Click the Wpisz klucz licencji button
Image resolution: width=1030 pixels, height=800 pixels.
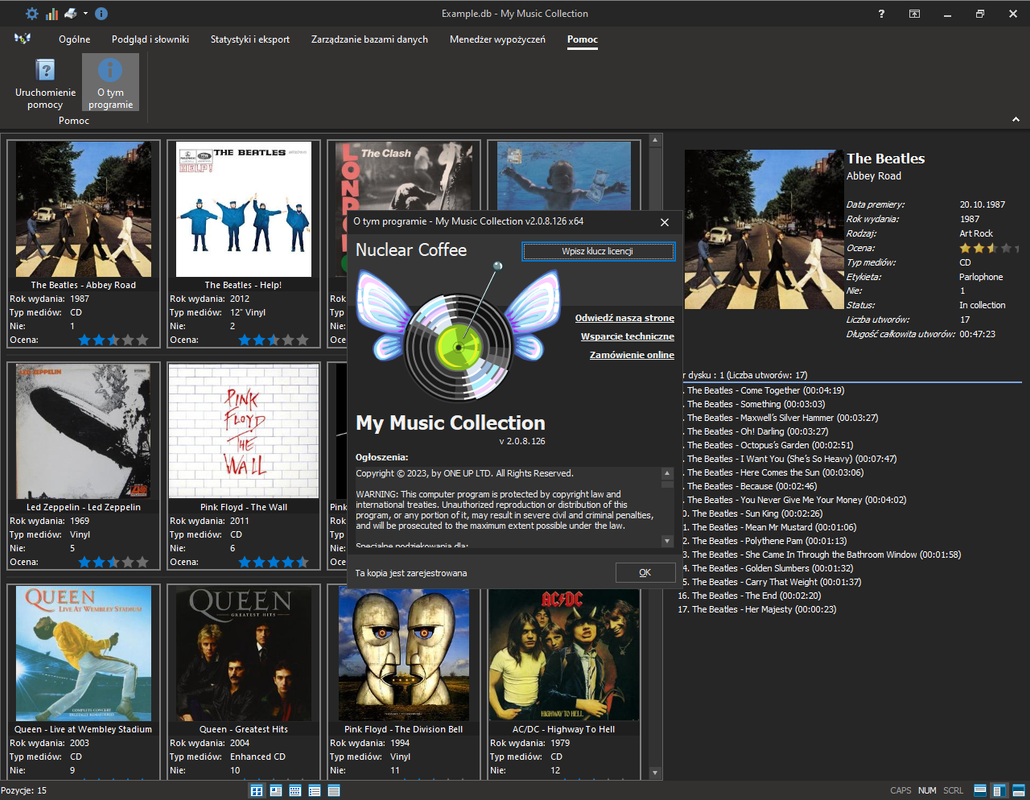[598, 252]
